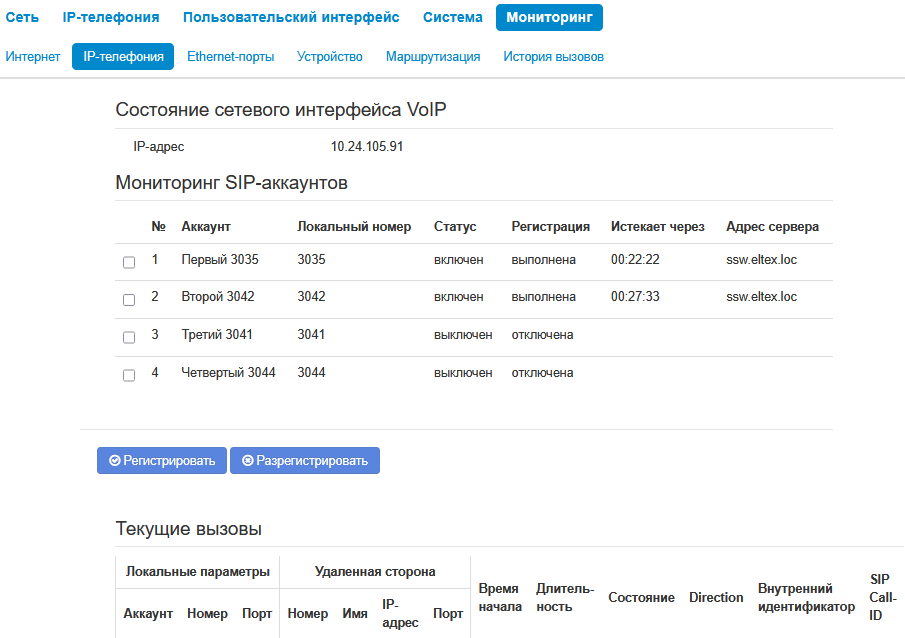Viewport: 905px width, 638px height.
Task: Open the Система tab
Action: coord(452,17)
